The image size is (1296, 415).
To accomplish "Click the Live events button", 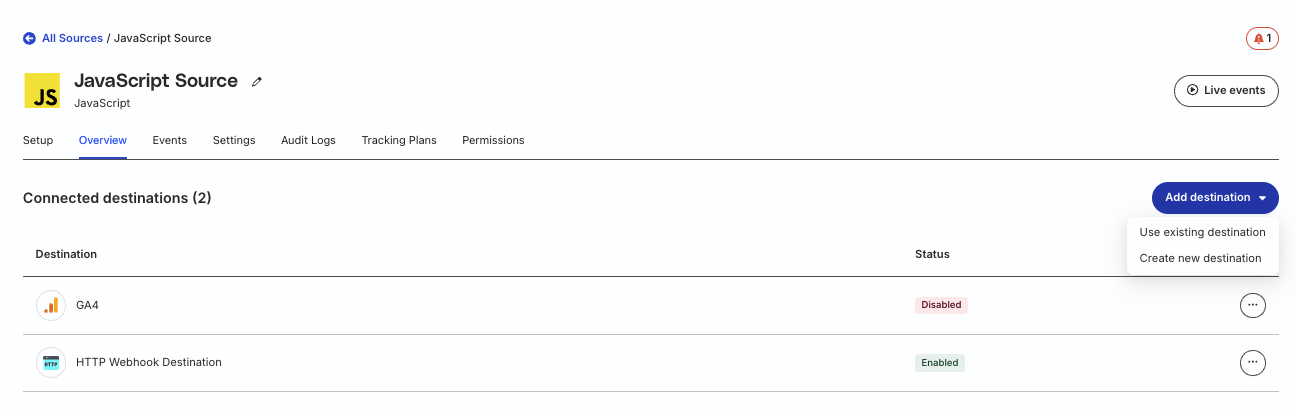I will click(x=1226, y=90).
